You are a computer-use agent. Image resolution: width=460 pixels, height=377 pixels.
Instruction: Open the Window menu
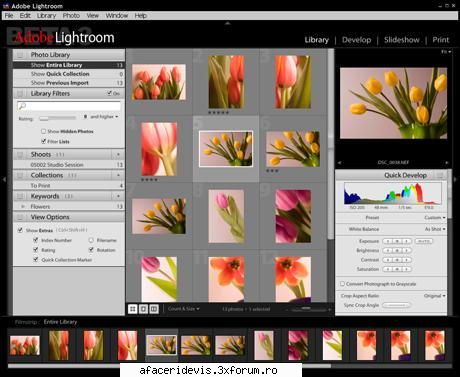(117, 16)
